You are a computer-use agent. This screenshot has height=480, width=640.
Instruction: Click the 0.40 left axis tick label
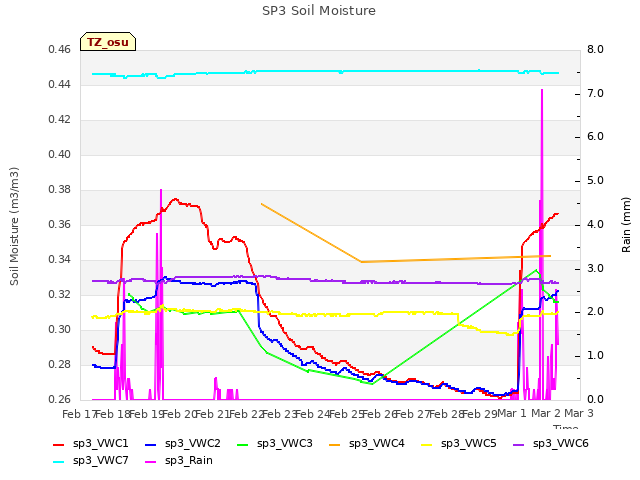pos(60,155)
